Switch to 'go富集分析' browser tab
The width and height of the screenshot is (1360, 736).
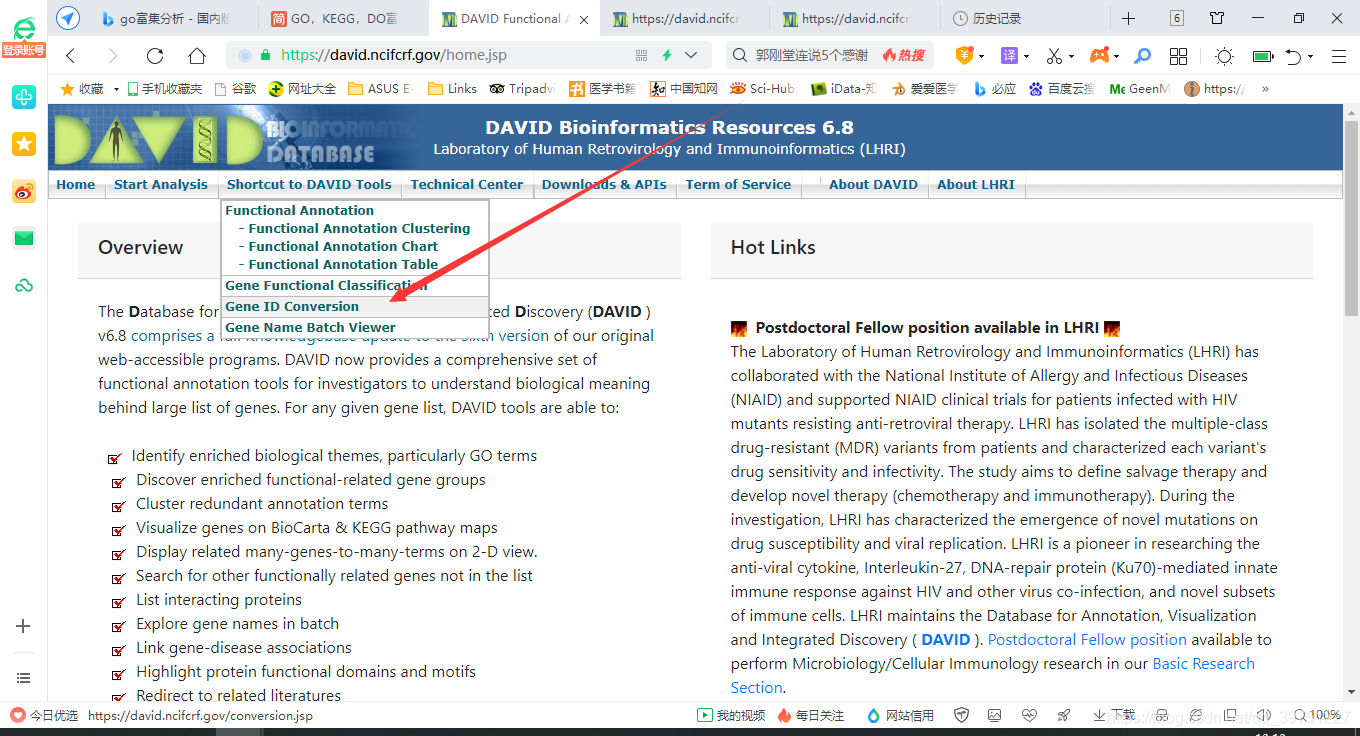[x=172, y=18]
